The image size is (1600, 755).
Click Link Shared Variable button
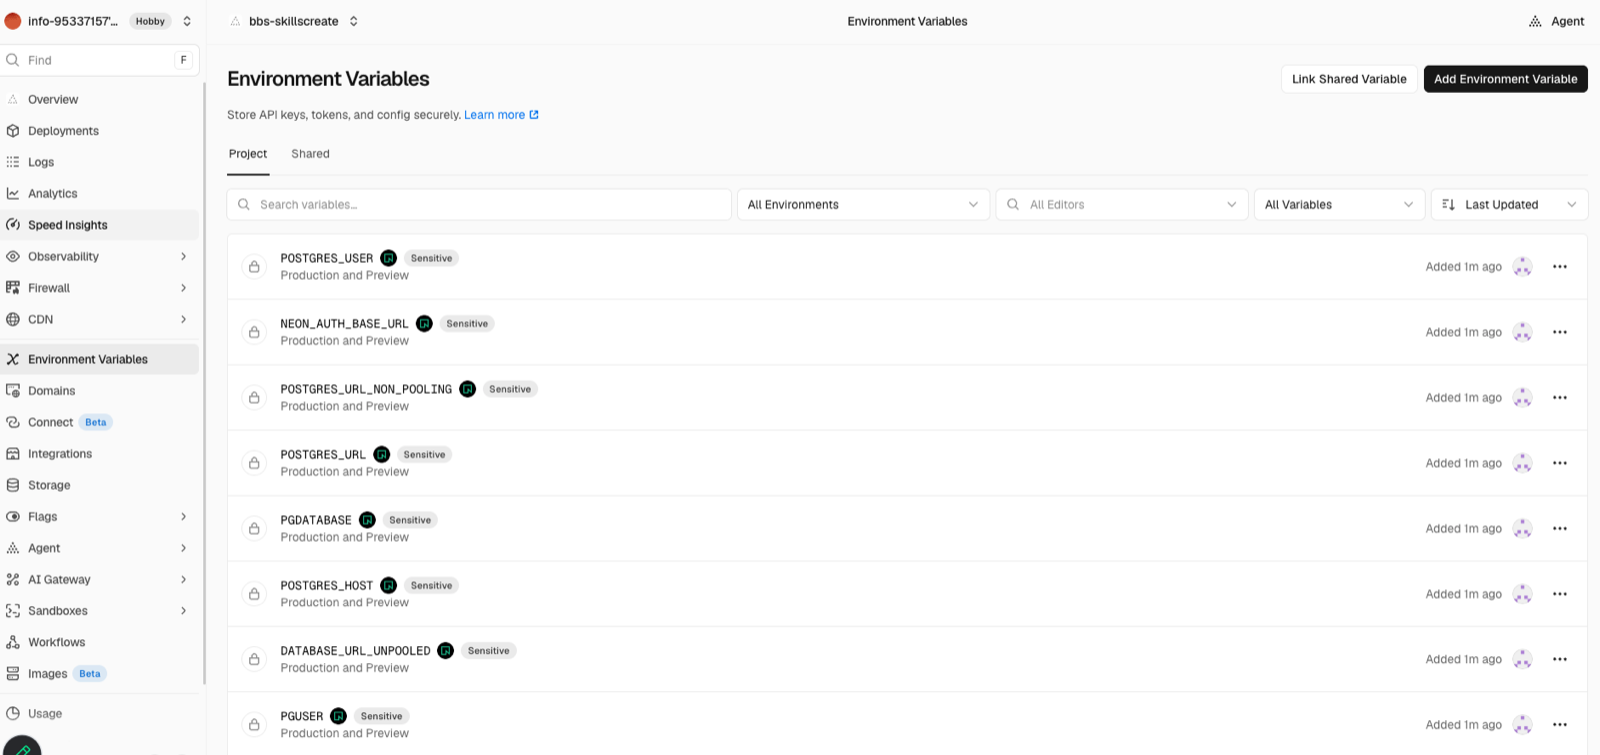coord(1349,79)
